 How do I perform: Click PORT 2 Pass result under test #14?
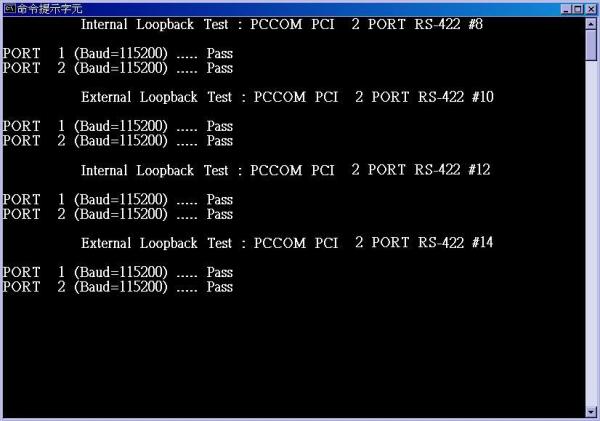220,287
